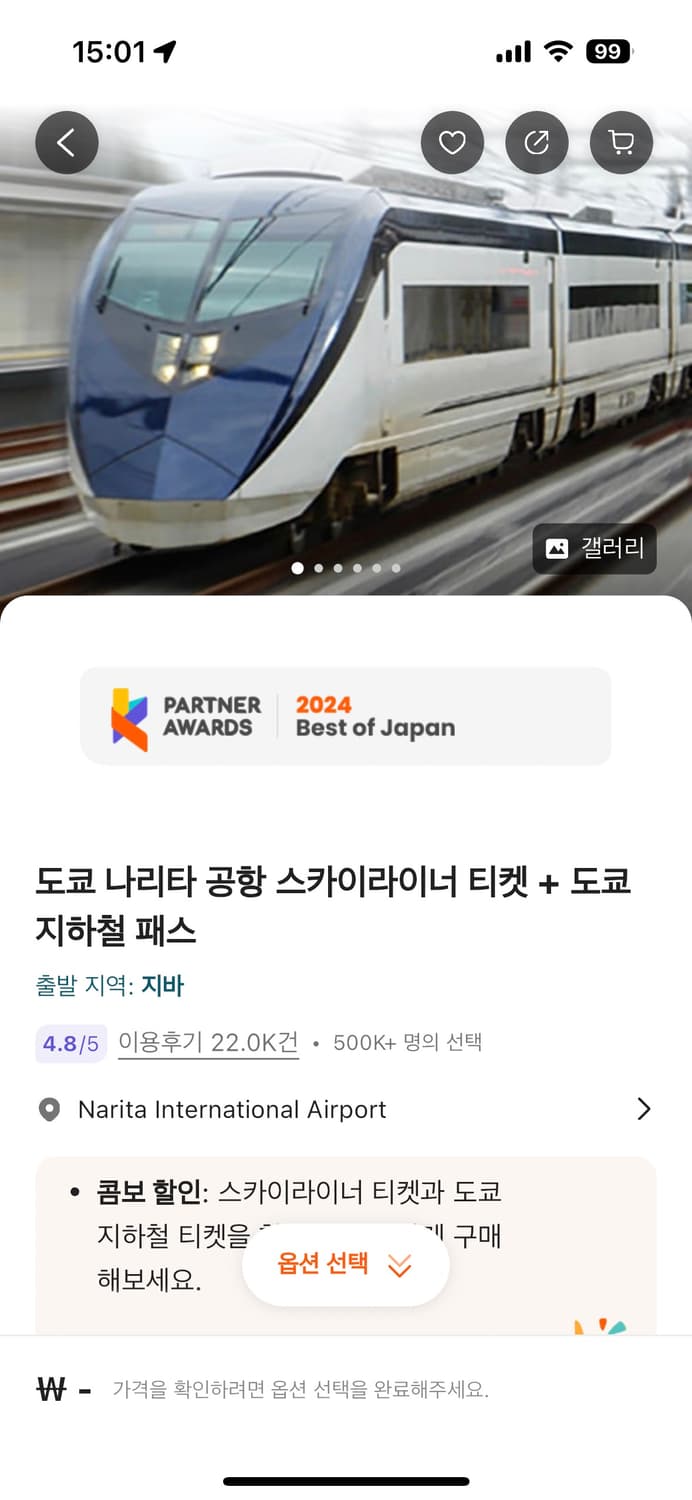Tap the map pin location icon

(49, 1110)
